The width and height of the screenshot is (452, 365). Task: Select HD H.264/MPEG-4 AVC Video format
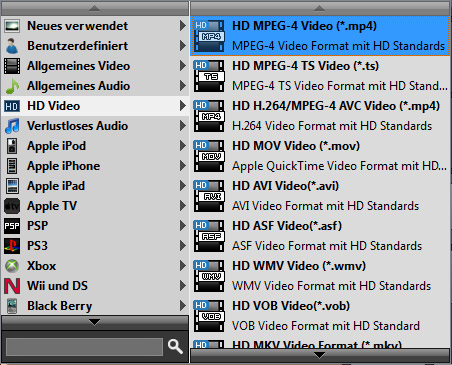[320, 116]
